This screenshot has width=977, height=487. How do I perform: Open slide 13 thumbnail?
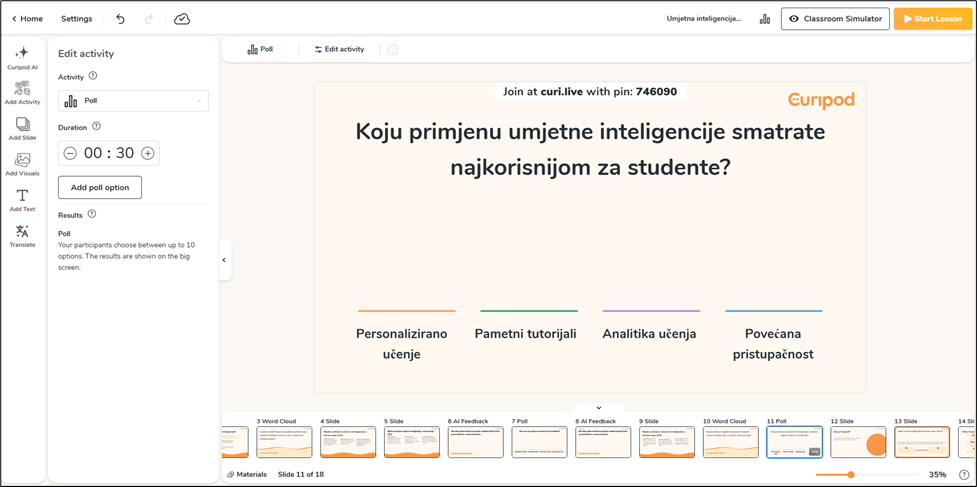coord(922,442)
